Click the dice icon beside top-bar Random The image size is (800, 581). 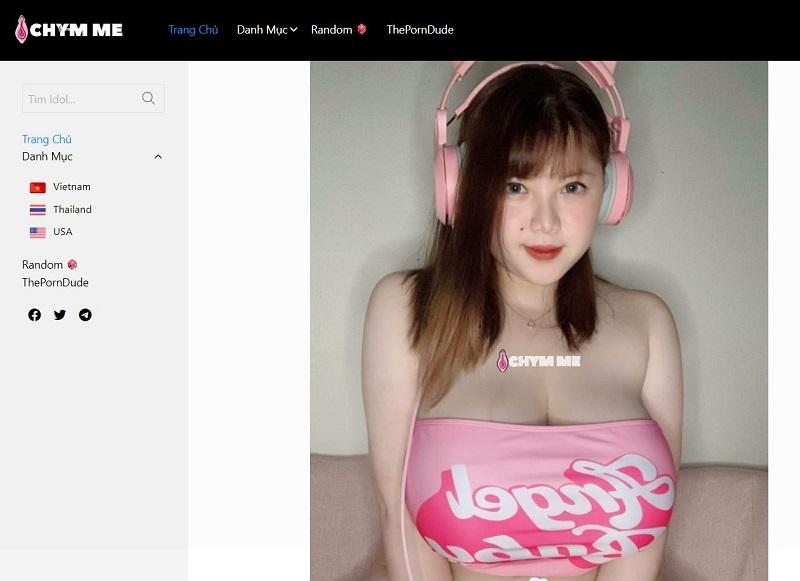click(x=362, y=29)
